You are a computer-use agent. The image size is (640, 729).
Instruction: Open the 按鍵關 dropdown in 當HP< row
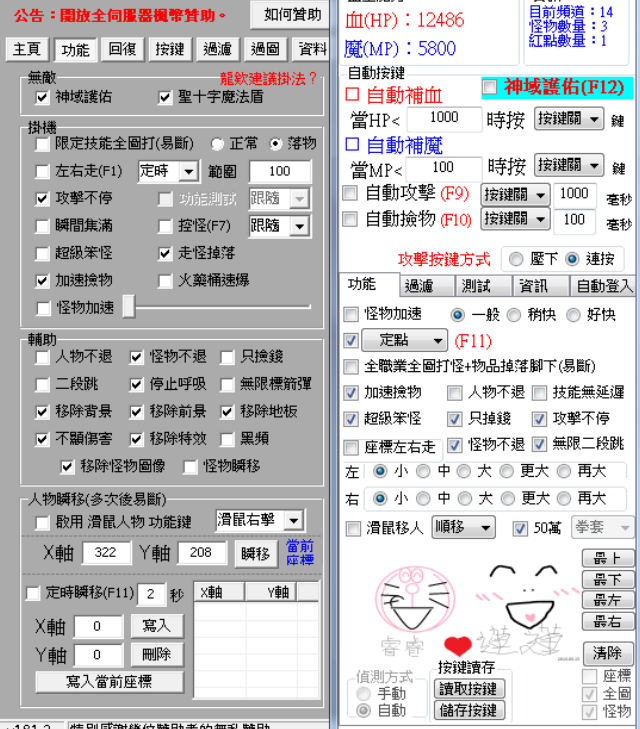(x=569, y=119)
